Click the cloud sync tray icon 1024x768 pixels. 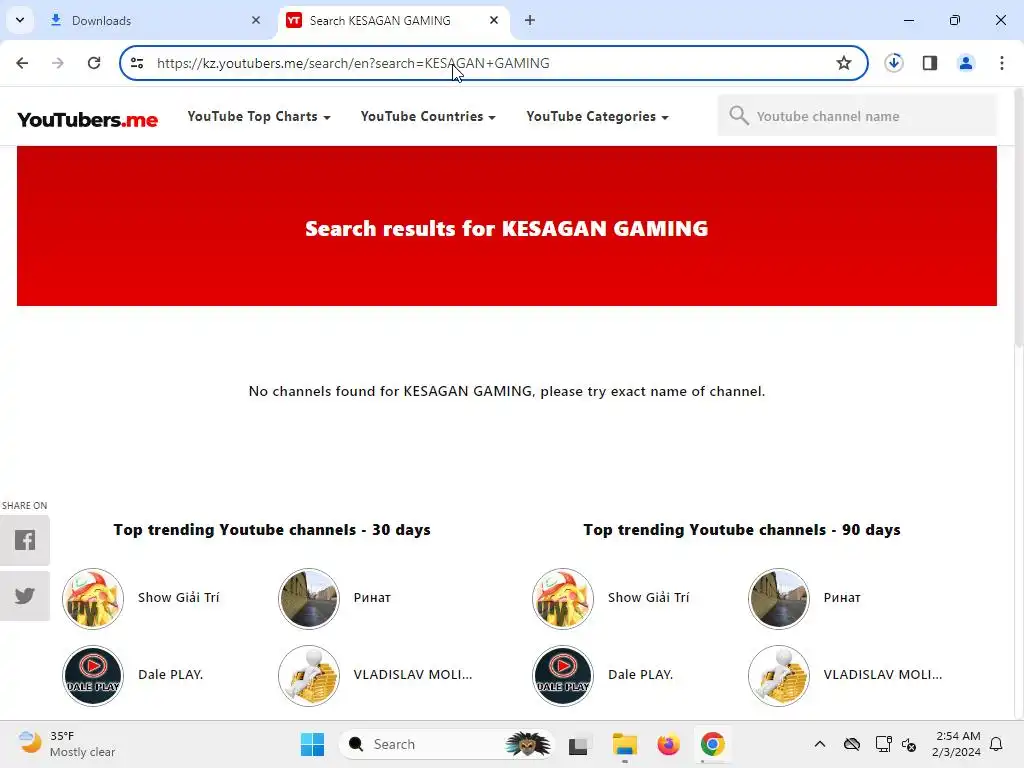point(852,744)
